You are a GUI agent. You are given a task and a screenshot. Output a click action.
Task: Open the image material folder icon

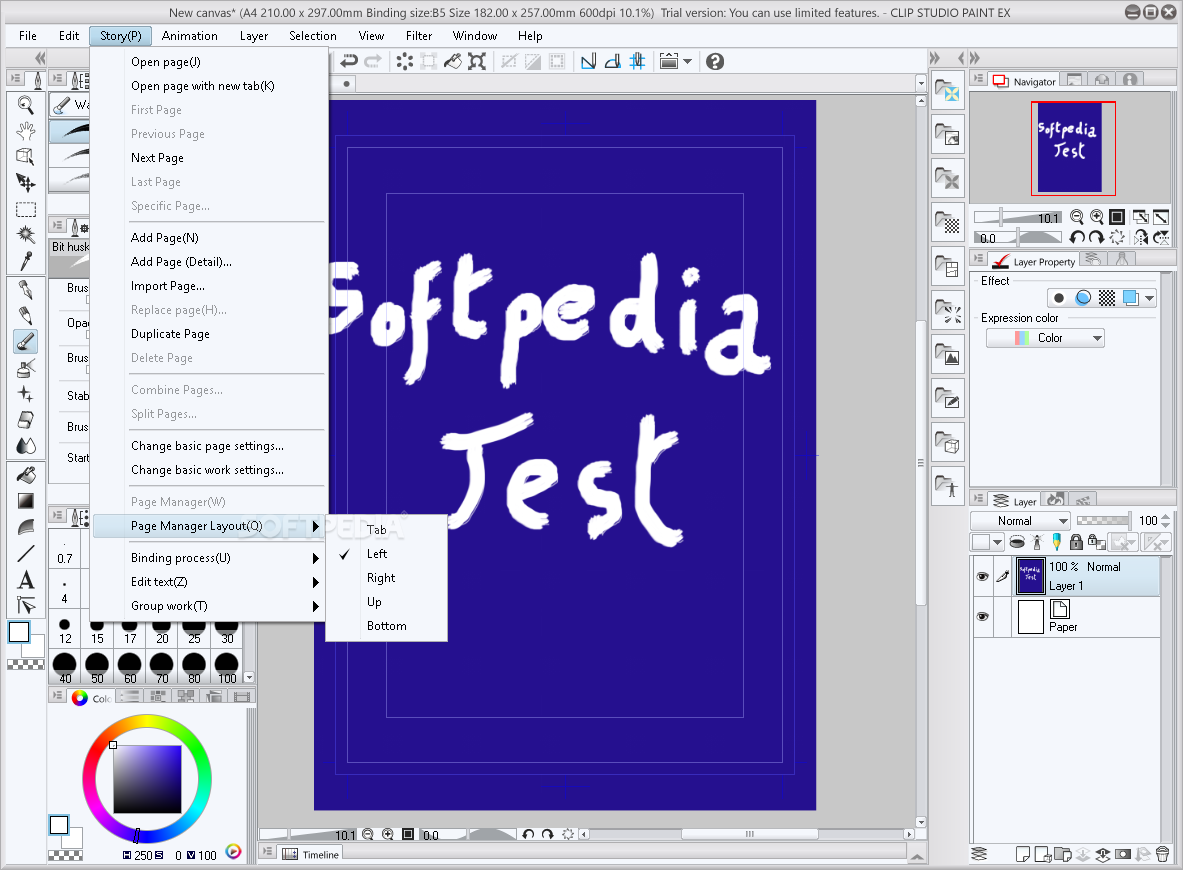948,355
